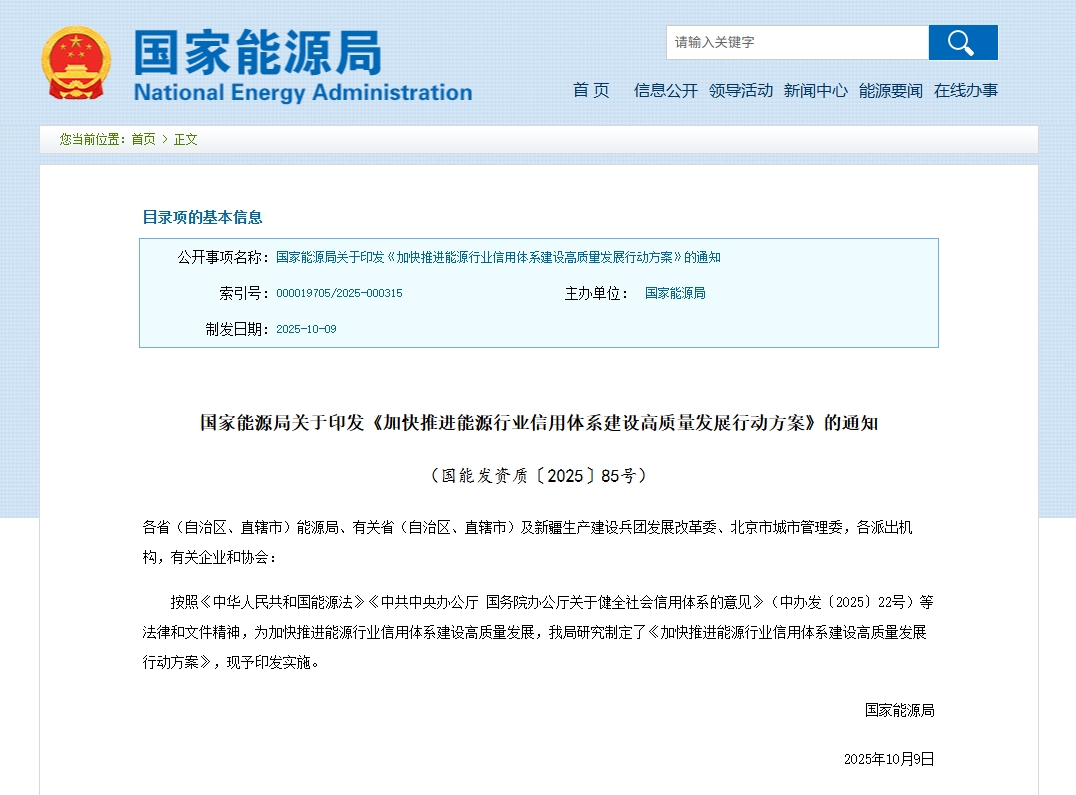Open the 在线办事 navigation item
Image resolution: width=1076 pixels, height=795 pixels.
click(965, 90)
